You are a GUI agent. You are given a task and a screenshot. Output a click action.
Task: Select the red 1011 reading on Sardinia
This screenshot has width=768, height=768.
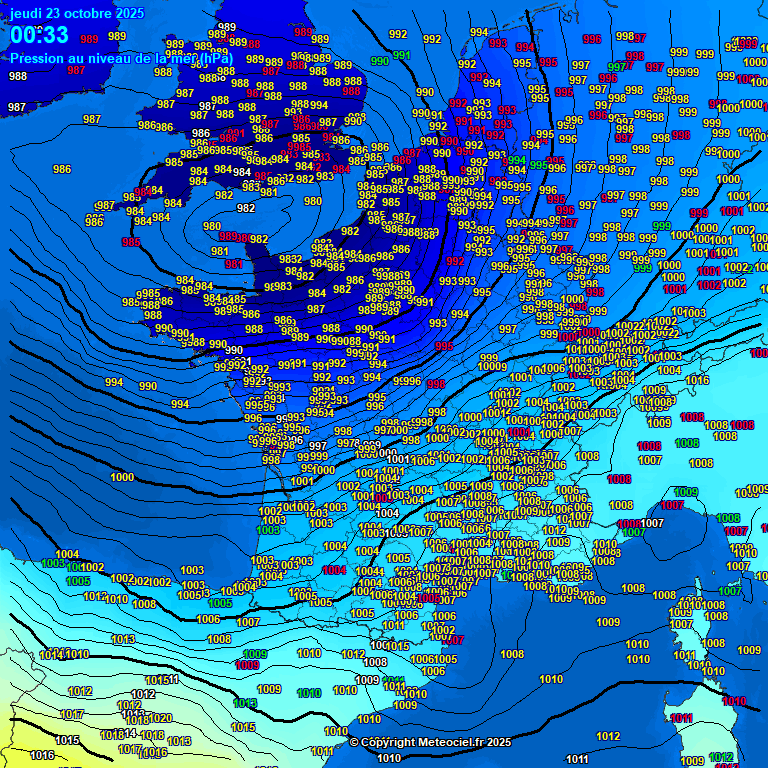[x=682, y=718]
